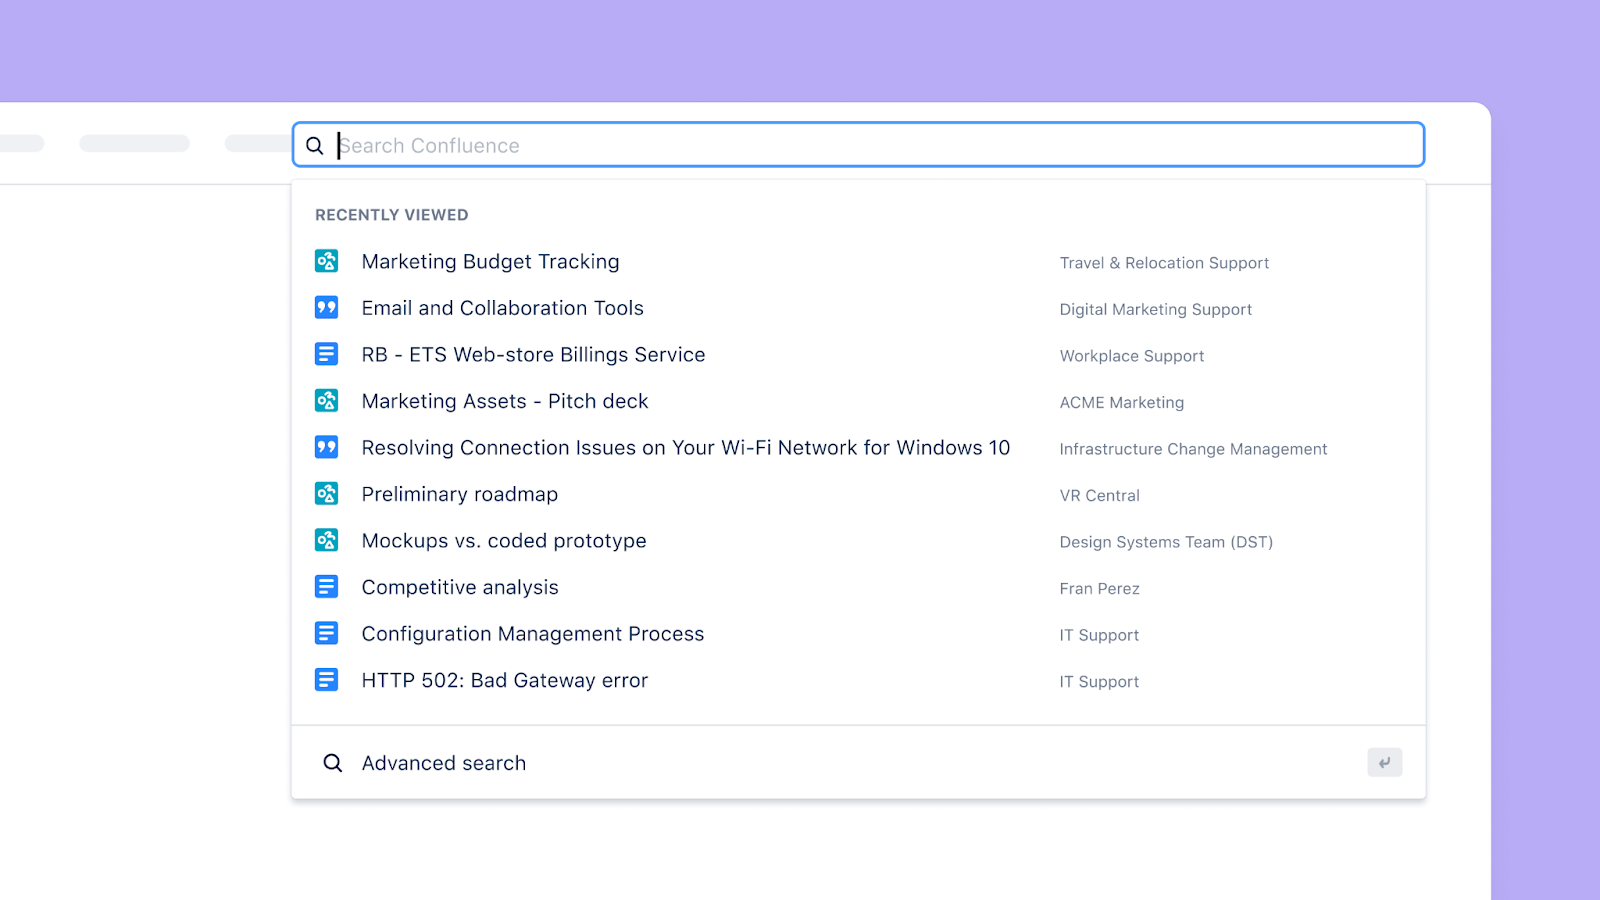Click Advanced search
This screenshot has height=900, width=1600.
[x=443, y=762]
